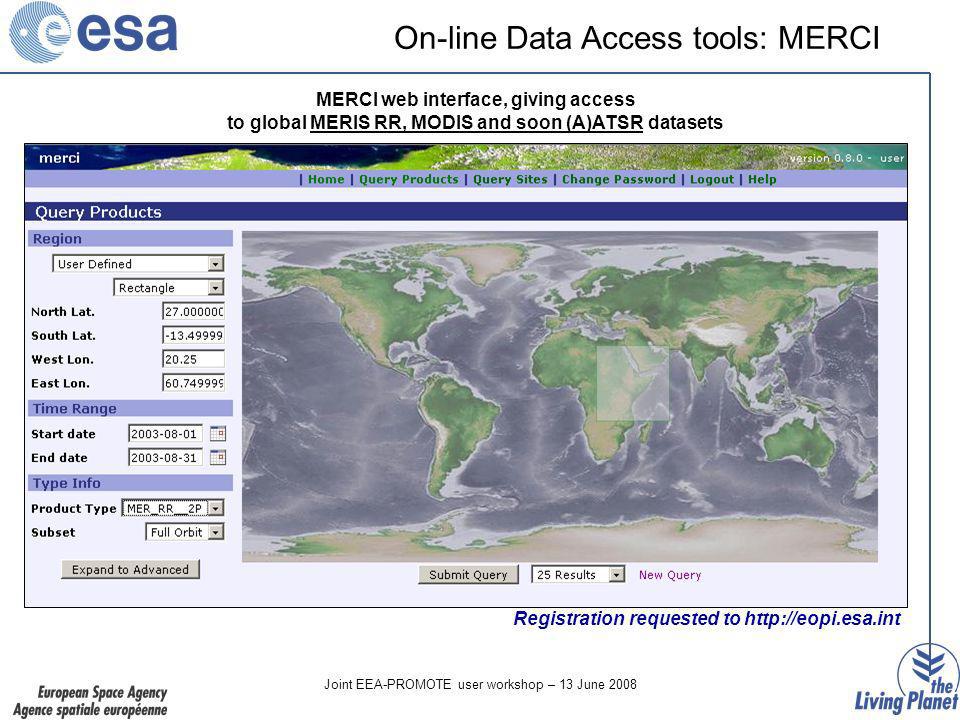This screenshot has width=960, height=720.
Task: Focus the West Lon. input field
Action: [x=193, y=359]
